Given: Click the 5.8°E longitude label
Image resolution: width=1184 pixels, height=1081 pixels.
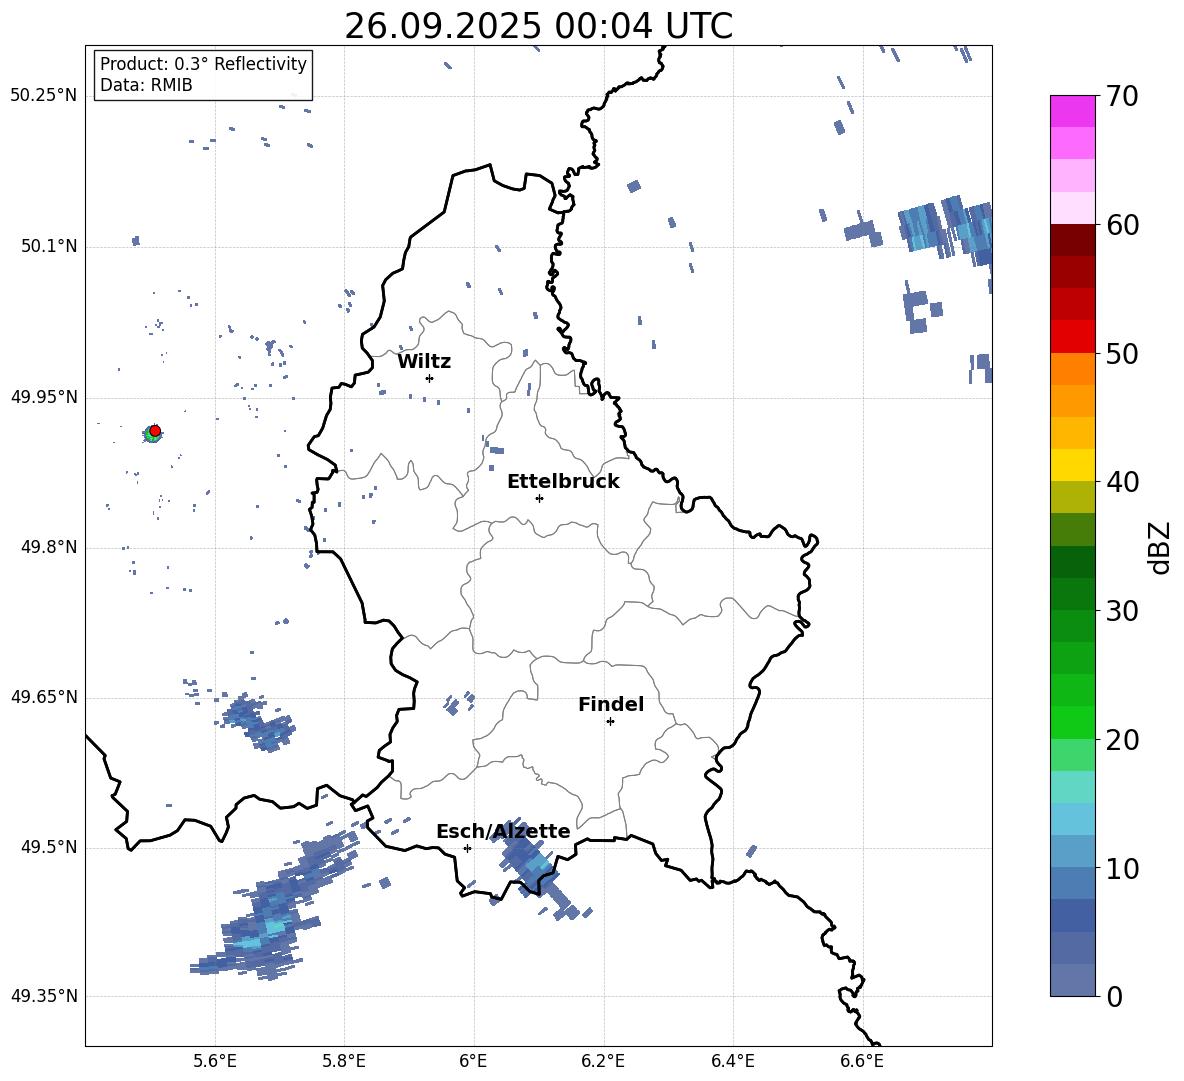Looking at the screenshot, I should [x=344, y=1061].
